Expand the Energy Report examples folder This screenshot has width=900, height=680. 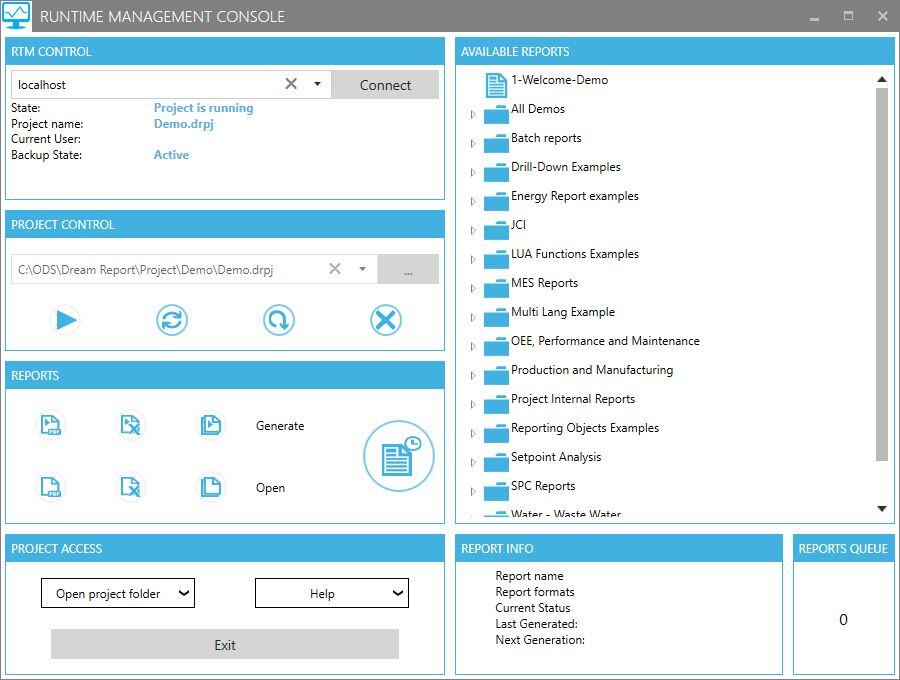point(473,202)
